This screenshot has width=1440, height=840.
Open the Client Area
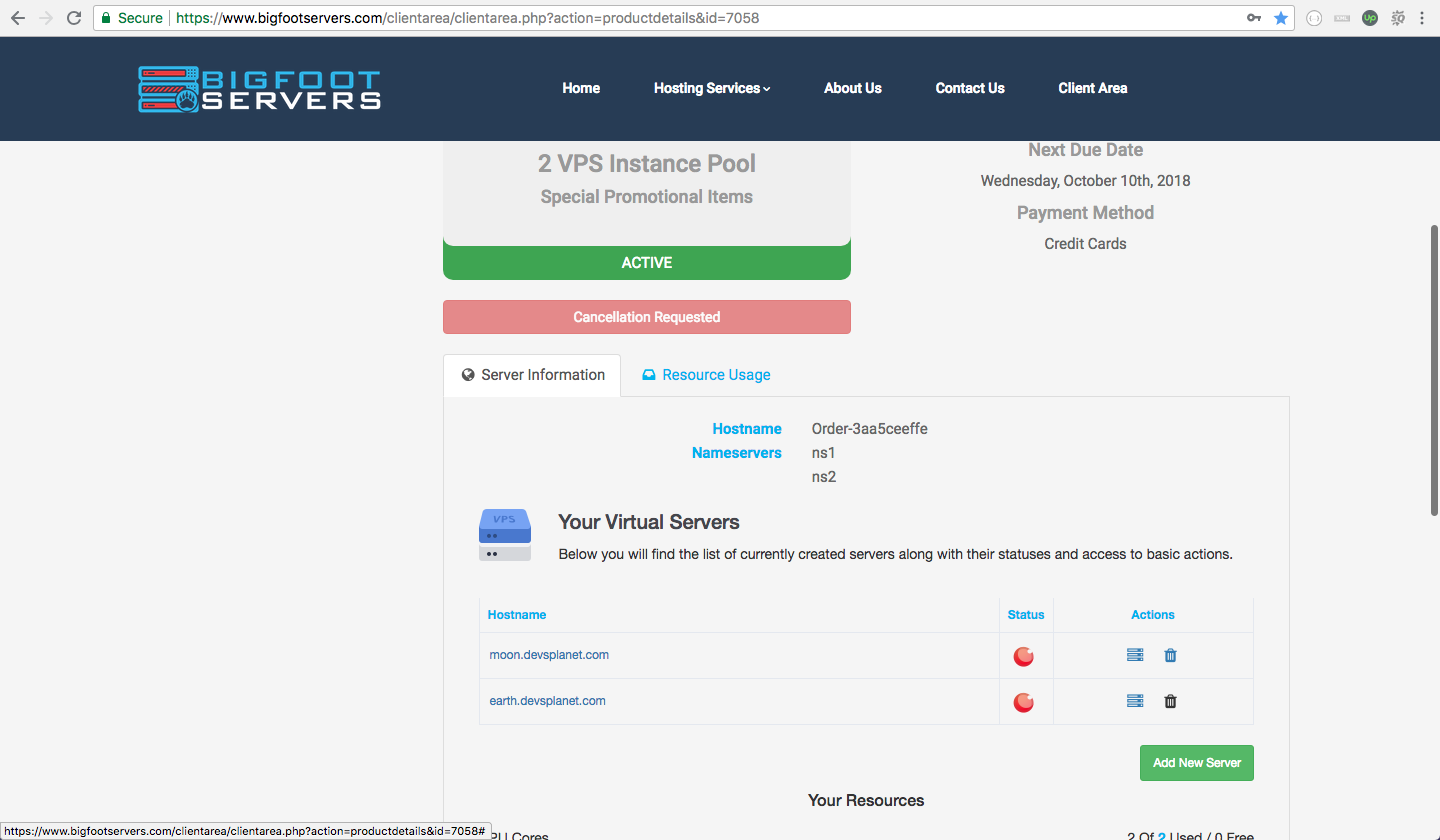1093,88
